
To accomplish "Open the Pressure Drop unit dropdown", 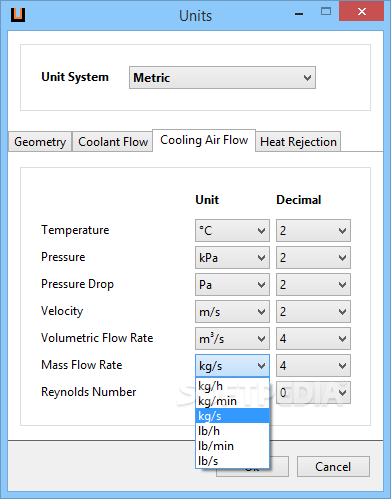I will click(232, 284).
